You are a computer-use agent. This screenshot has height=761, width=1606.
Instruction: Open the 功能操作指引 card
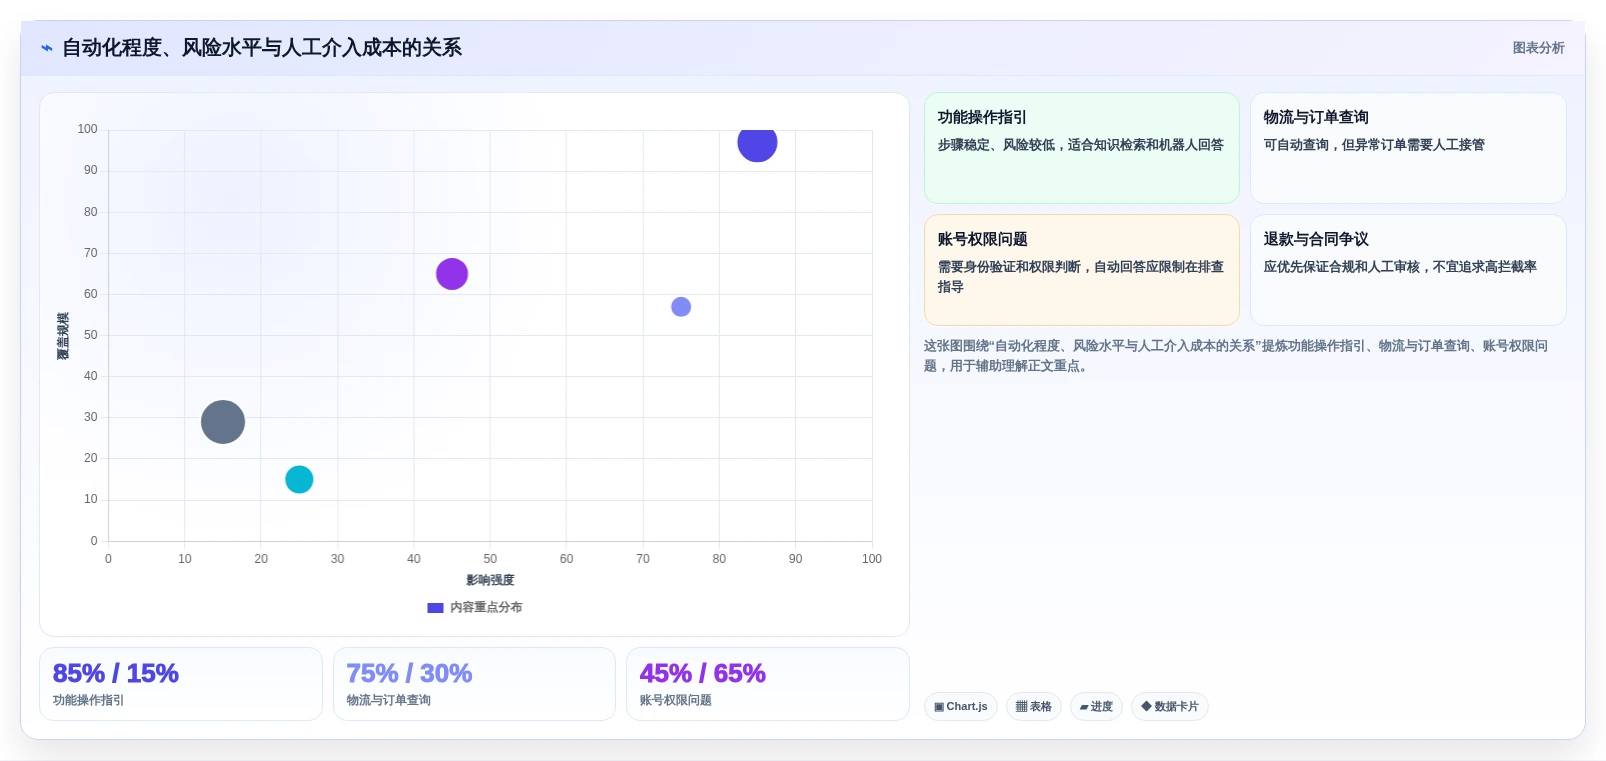coord(1081,148)
